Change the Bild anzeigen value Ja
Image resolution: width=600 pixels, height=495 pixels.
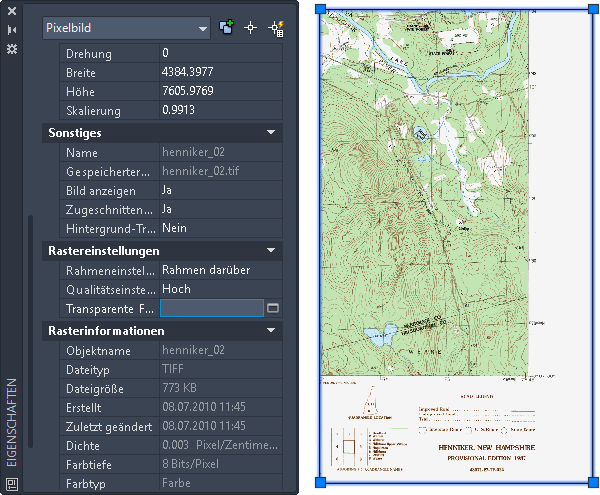point(221,190)
